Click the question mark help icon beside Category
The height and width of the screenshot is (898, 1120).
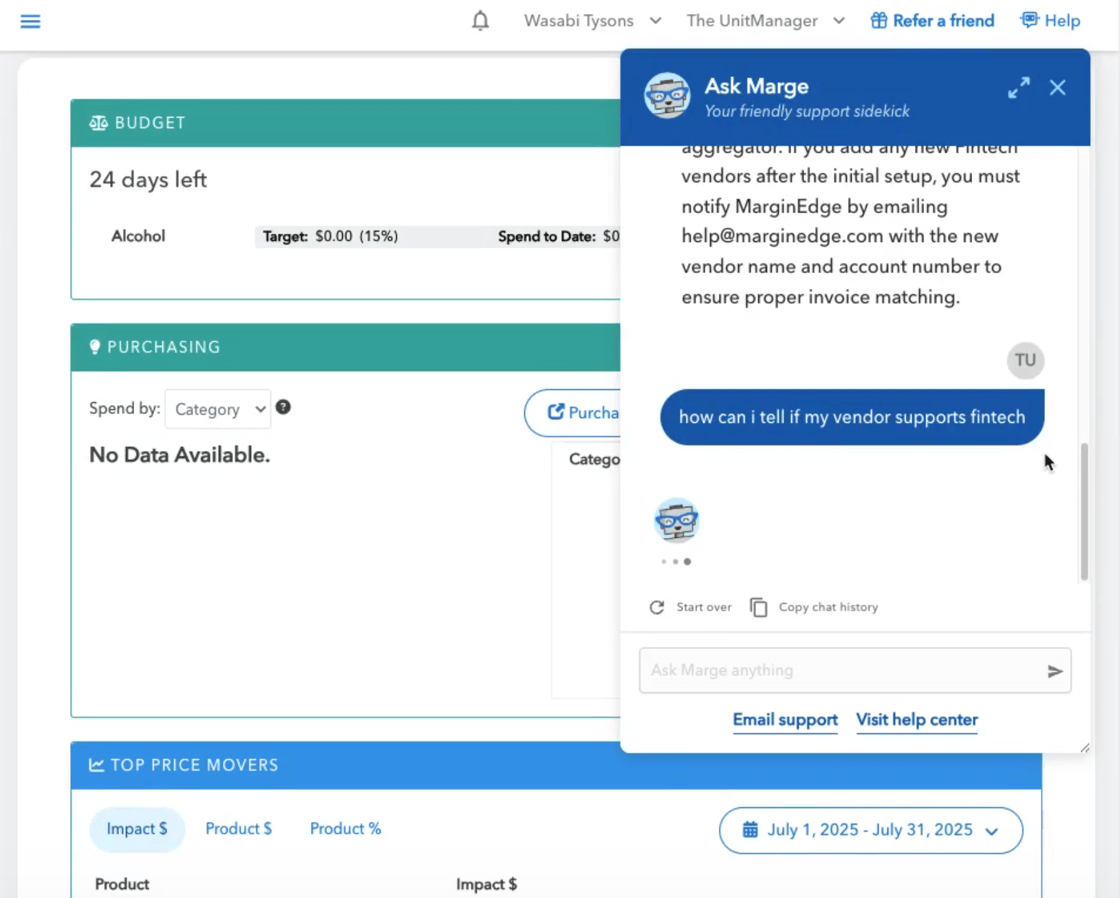[x=283, y=408]
